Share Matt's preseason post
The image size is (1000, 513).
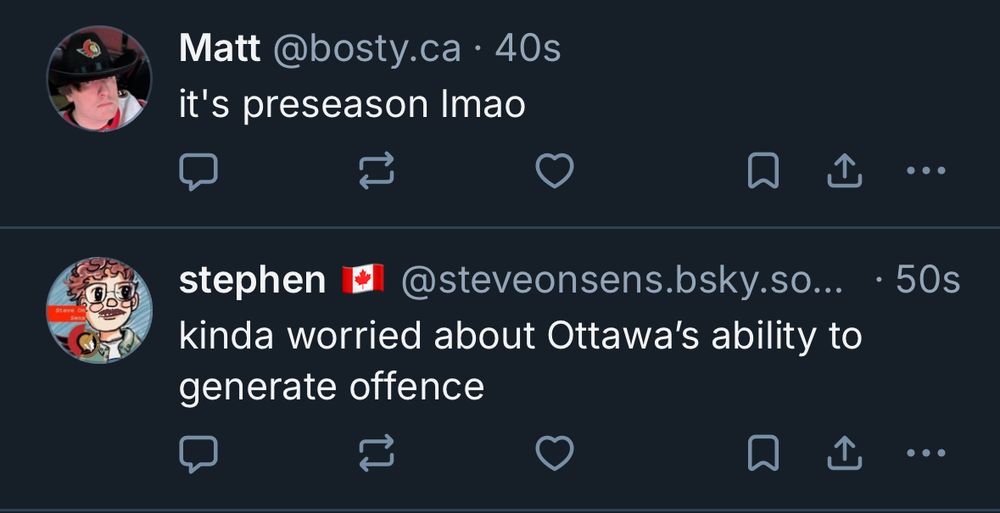[x=843, y=172]
